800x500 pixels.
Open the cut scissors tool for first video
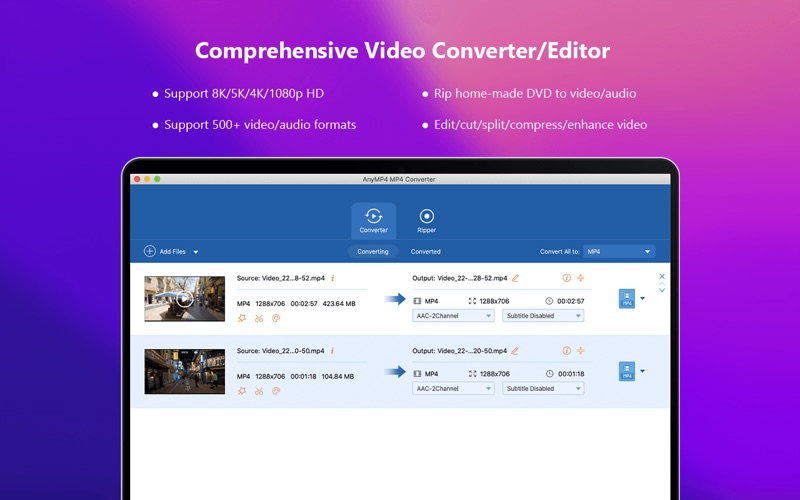click(x=259, y=318)
